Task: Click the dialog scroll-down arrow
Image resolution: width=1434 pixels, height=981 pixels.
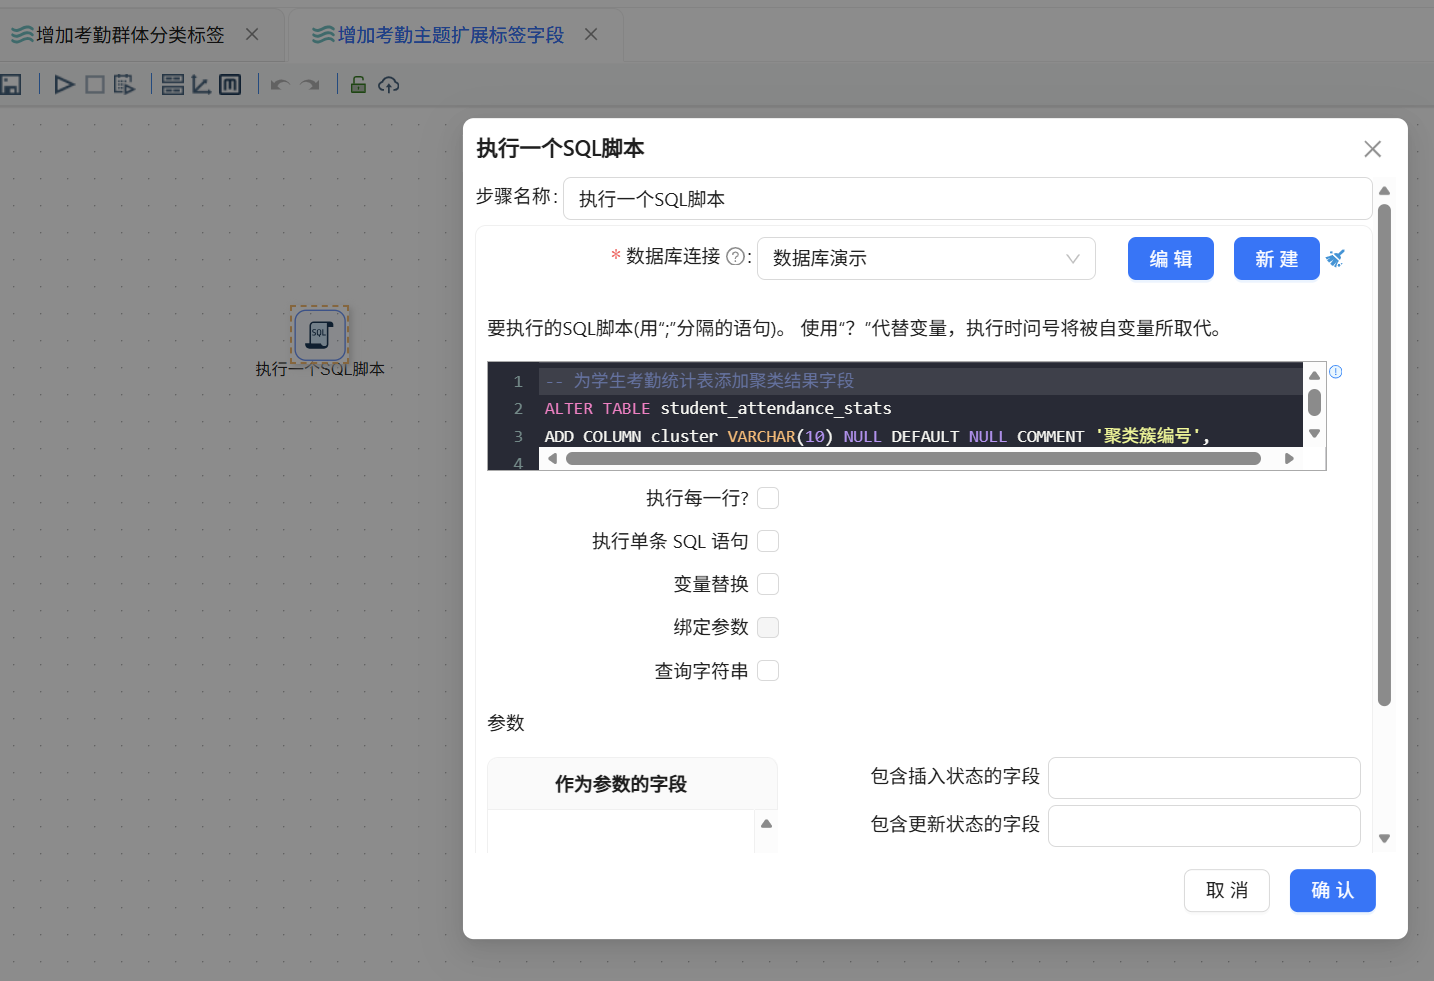Action: click(1384, 839)
